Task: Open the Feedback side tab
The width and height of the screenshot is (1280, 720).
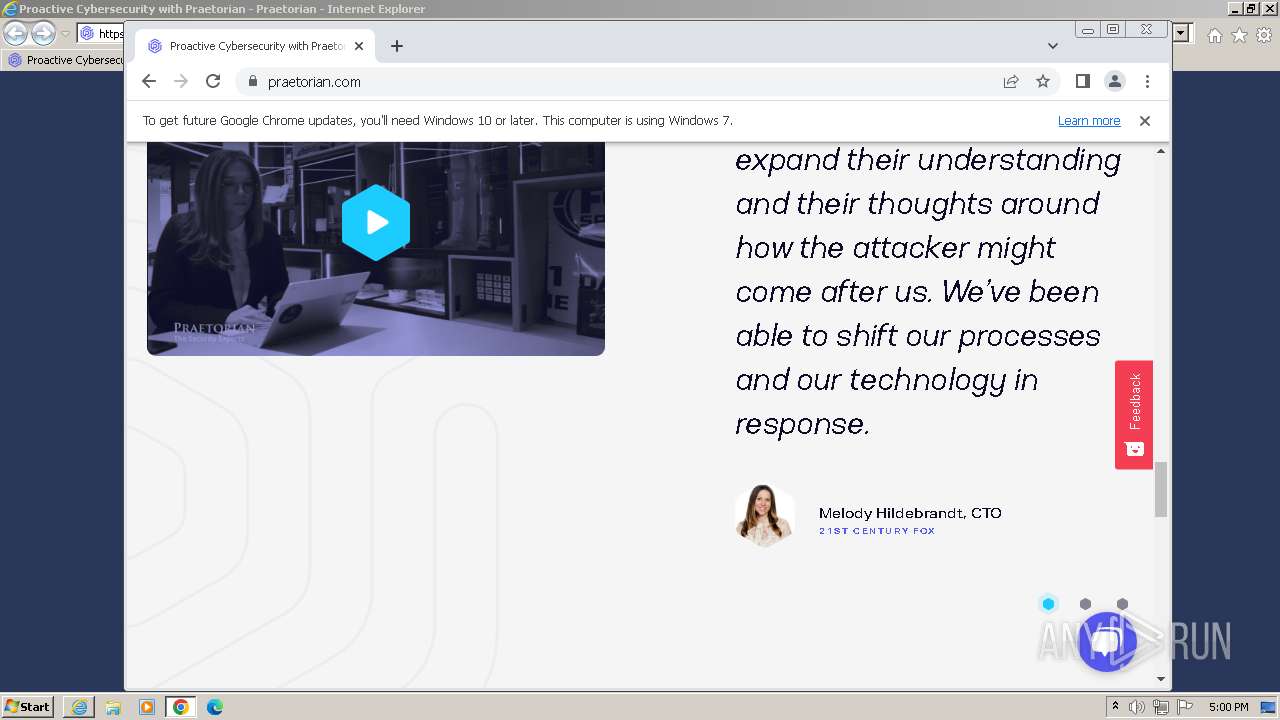Action: click(1134, 415)
